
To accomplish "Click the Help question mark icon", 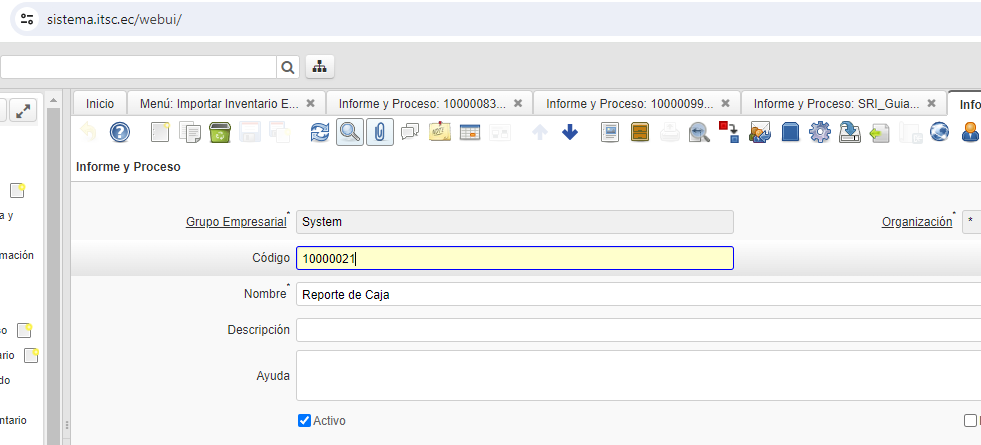I will (x=120, y=132).
